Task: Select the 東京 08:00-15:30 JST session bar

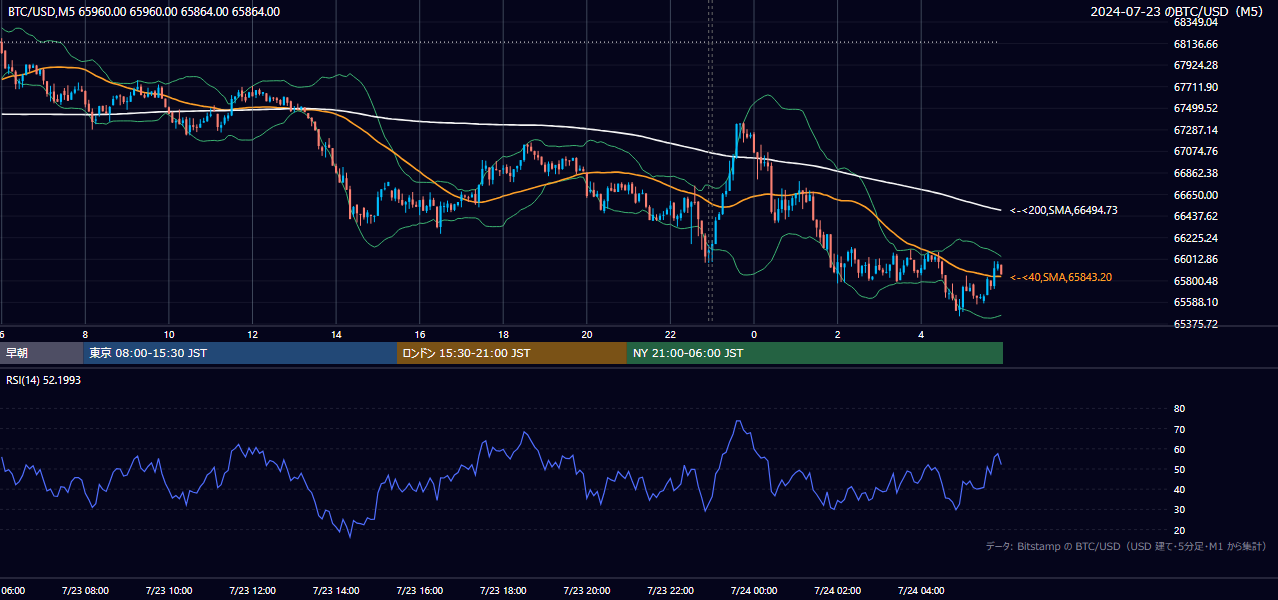Action: [240, 353]
